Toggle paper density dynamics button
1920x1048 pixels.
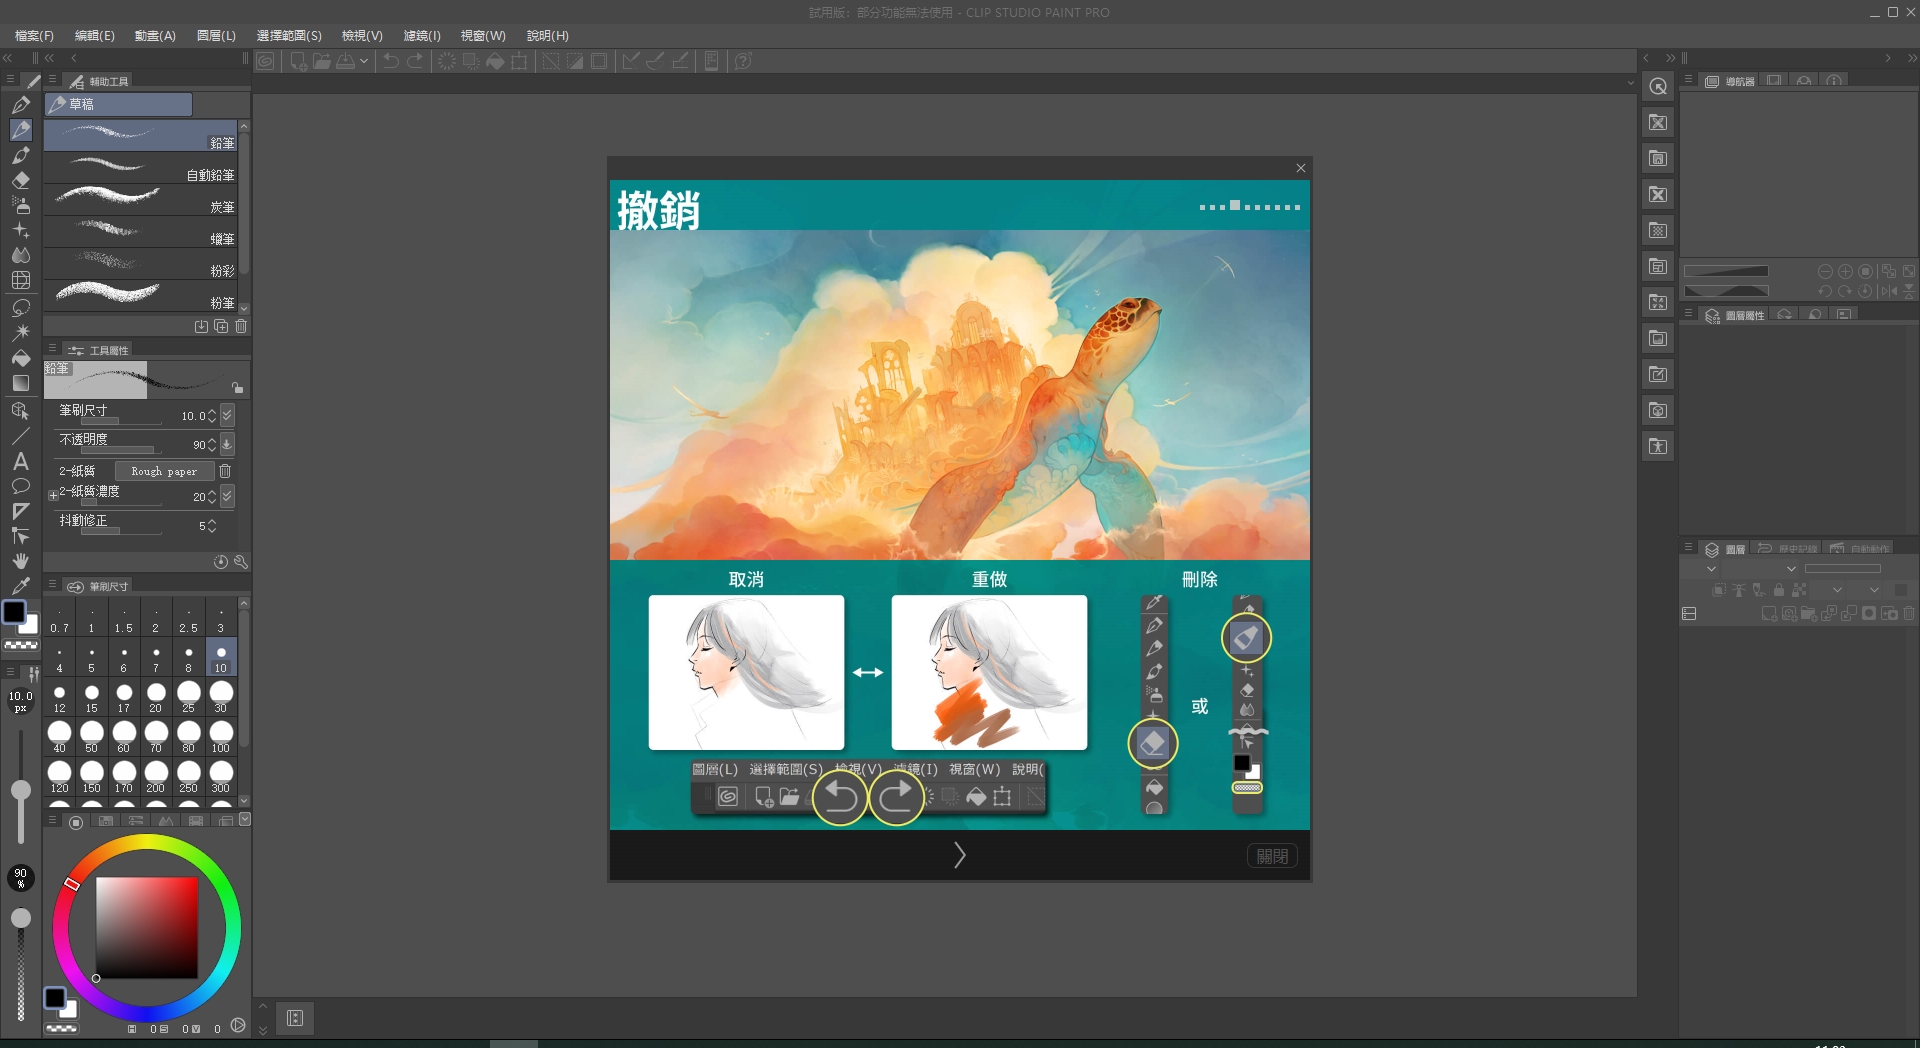tap(227, 496)
